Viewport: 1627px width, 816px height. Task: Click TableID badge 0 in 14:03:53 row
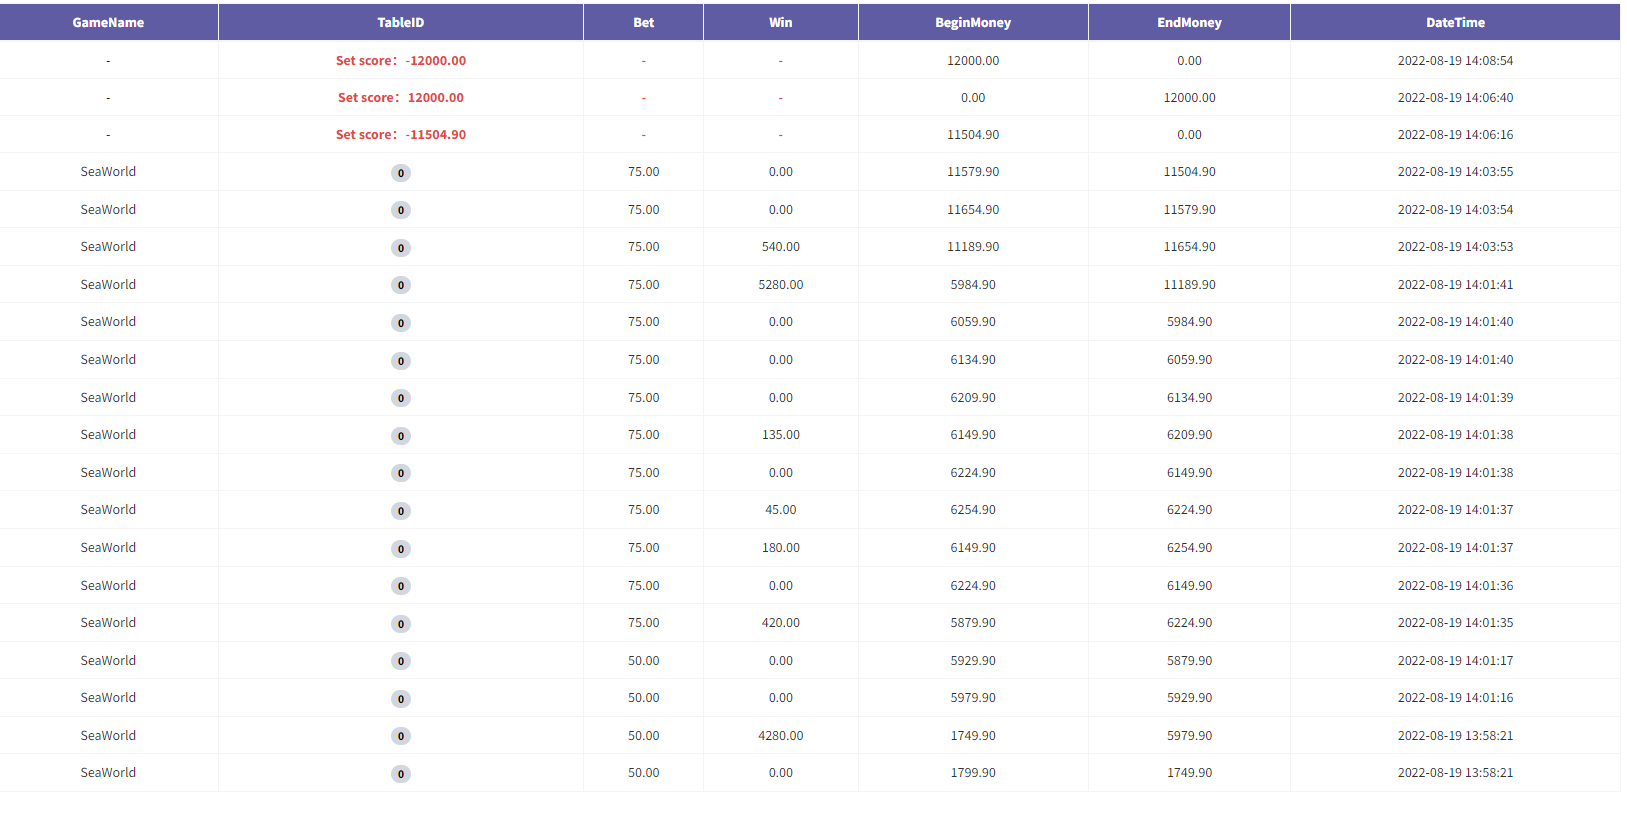[x=401, y=248]
